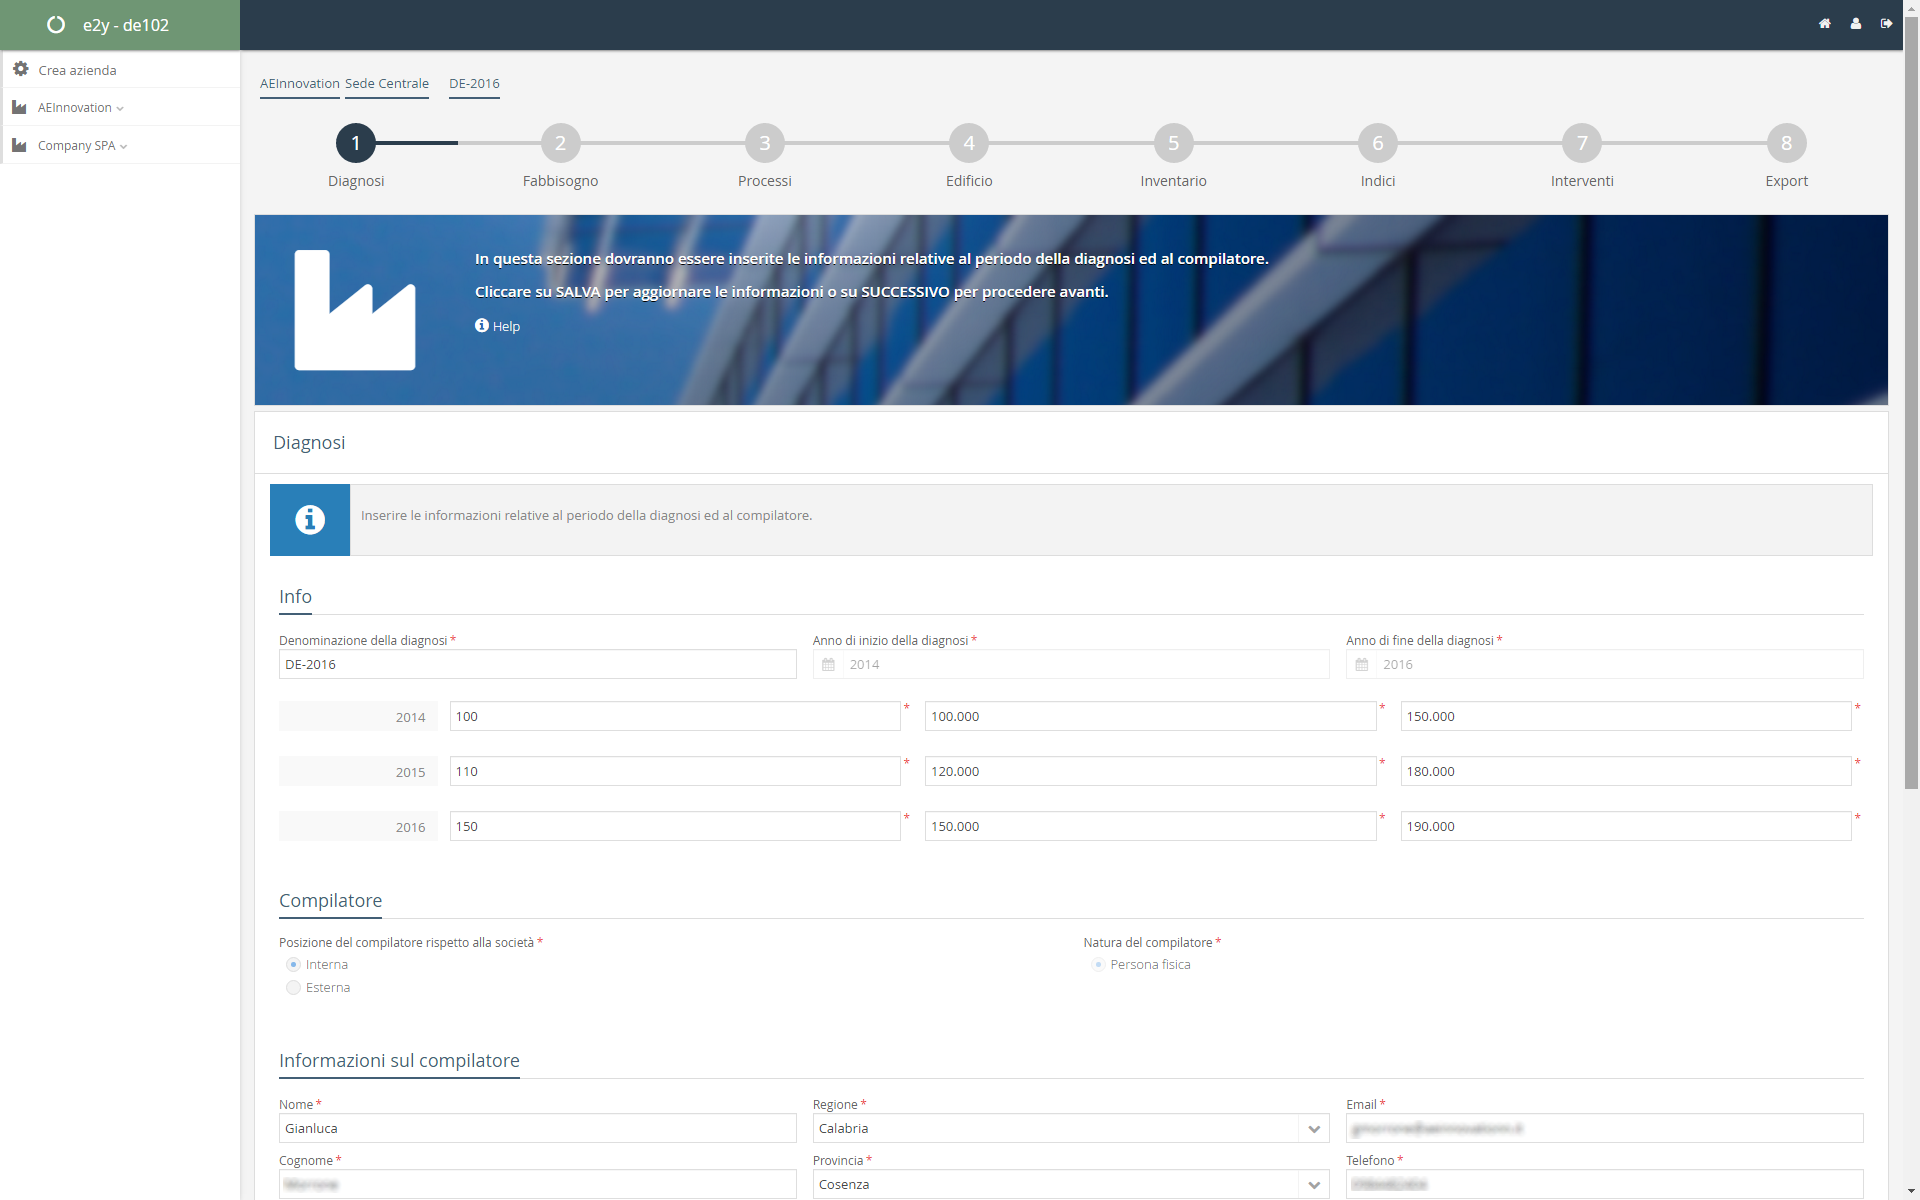Select the Persona fisica radio button
Screen dimensions: 1920x1200
click(1098, 965)
